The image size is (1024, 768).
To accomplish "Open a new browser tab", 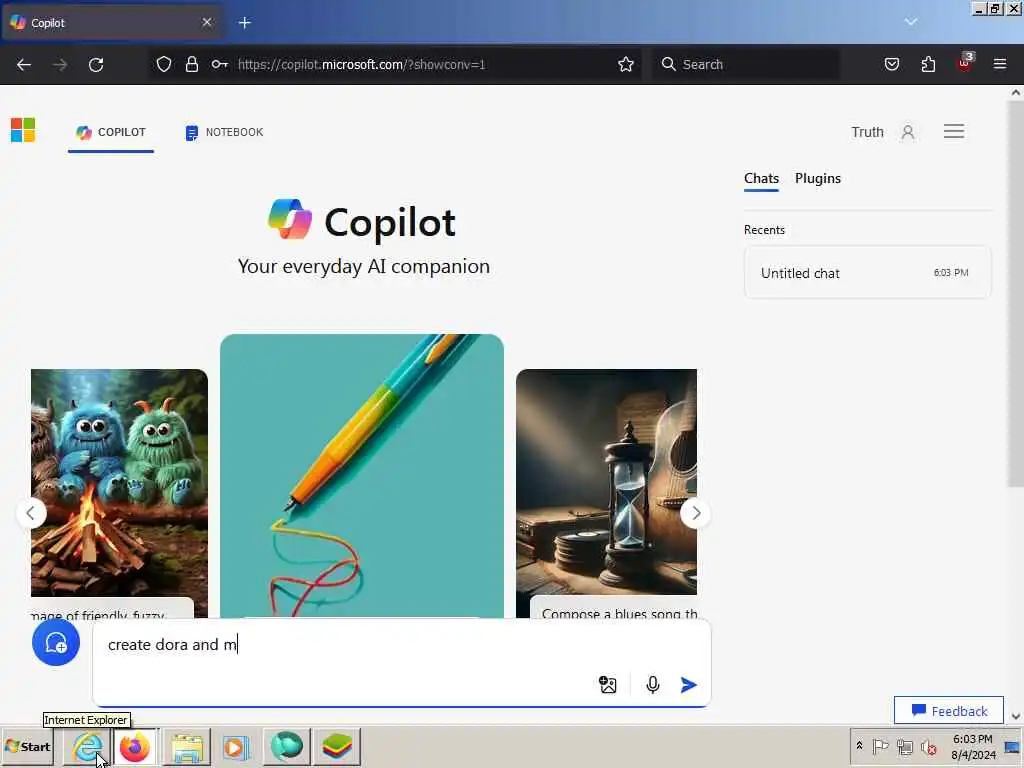I will click(245, 23).
